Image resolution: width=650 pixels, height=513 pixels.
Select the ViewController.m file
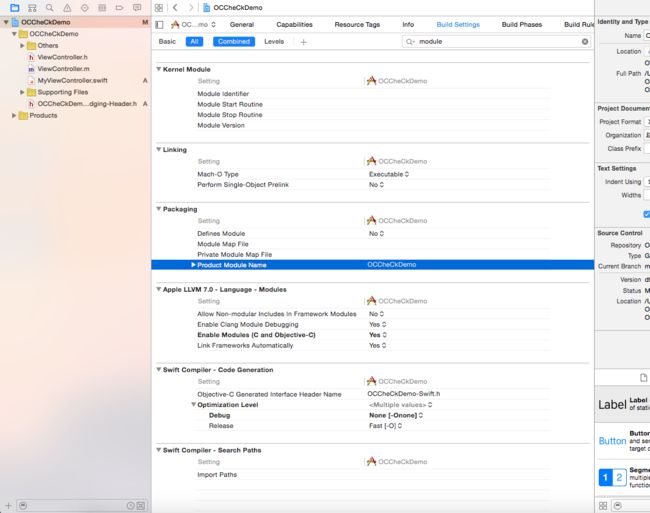click(63, 69)
